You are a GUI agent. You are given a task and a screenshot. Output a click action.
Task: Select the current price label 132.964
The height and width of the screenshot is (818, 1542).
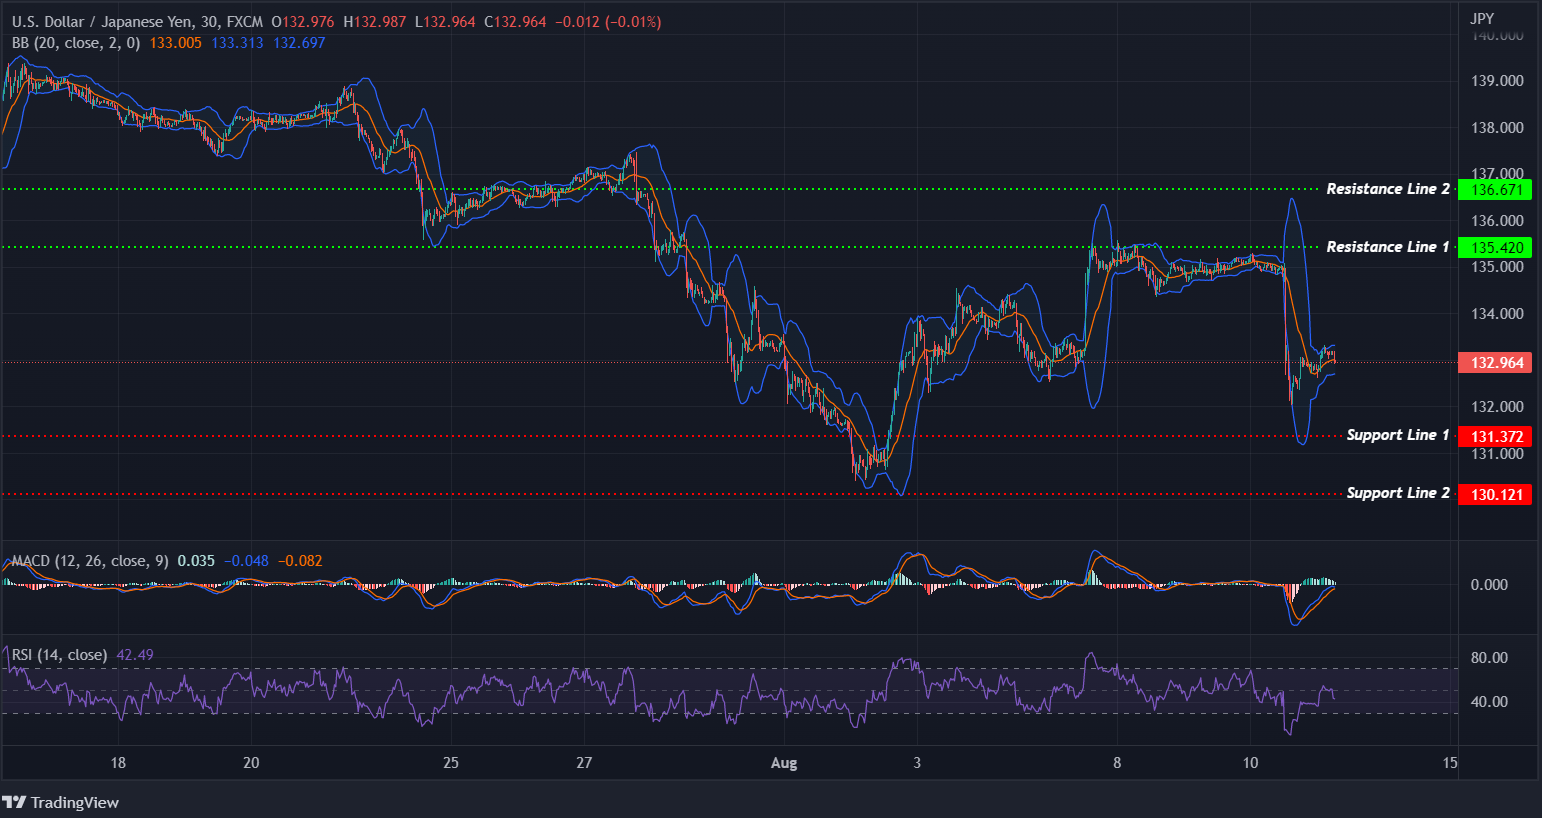coord(1495,362)
